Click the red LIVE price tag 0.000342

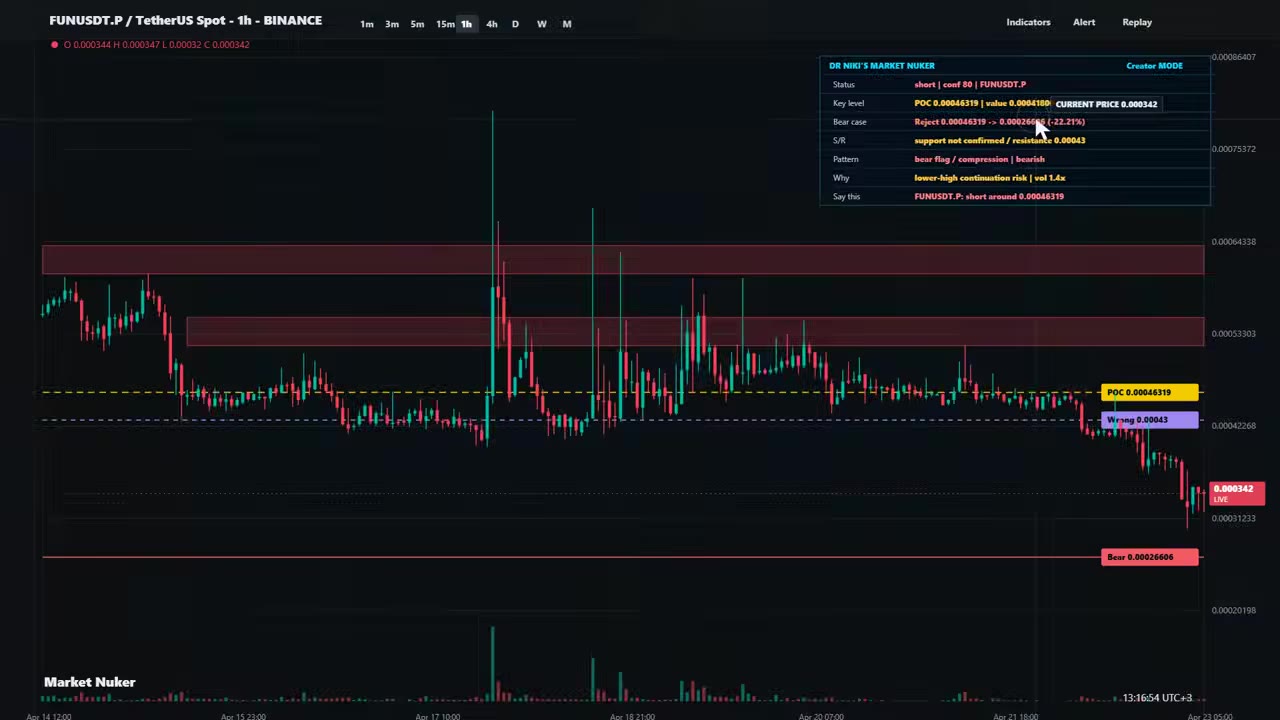1236,493
